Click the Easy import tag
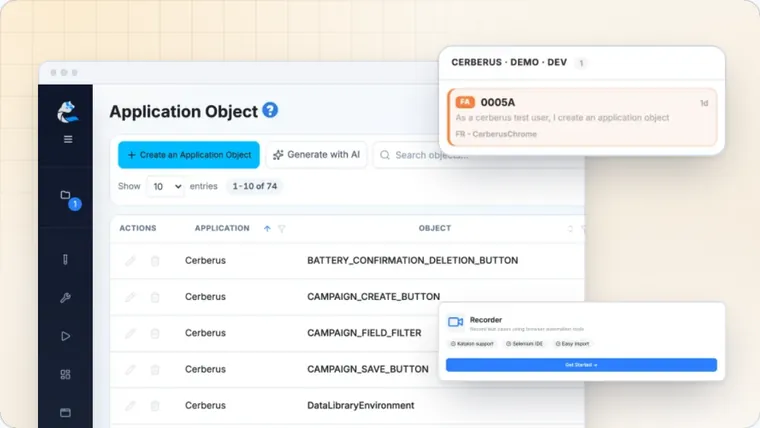The height and width of the screenshot is (428, 760). tap(572, 344)
